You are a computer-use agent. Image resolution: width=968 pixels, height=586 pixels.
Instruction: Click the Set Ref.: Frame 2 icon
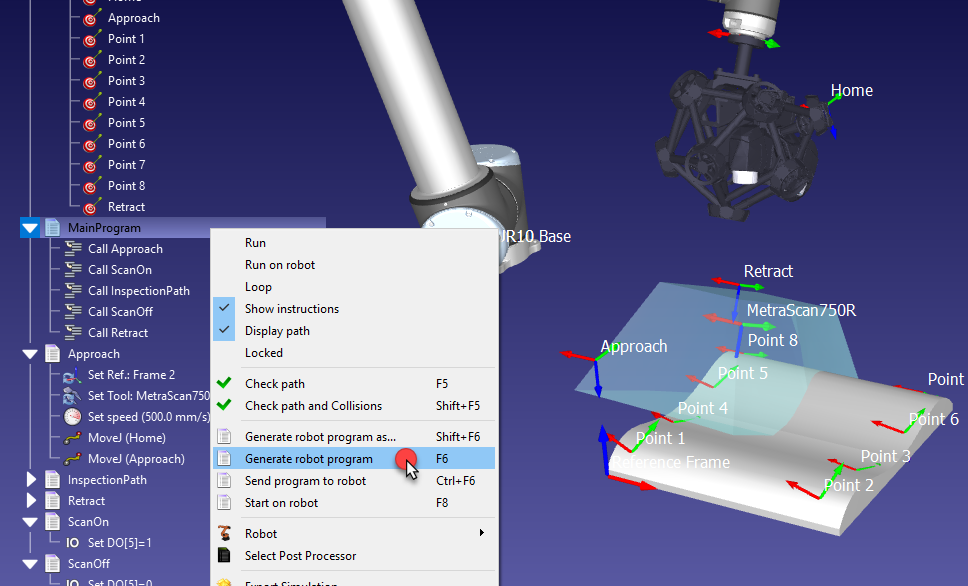pyautogui.click(x=72, y=375)
